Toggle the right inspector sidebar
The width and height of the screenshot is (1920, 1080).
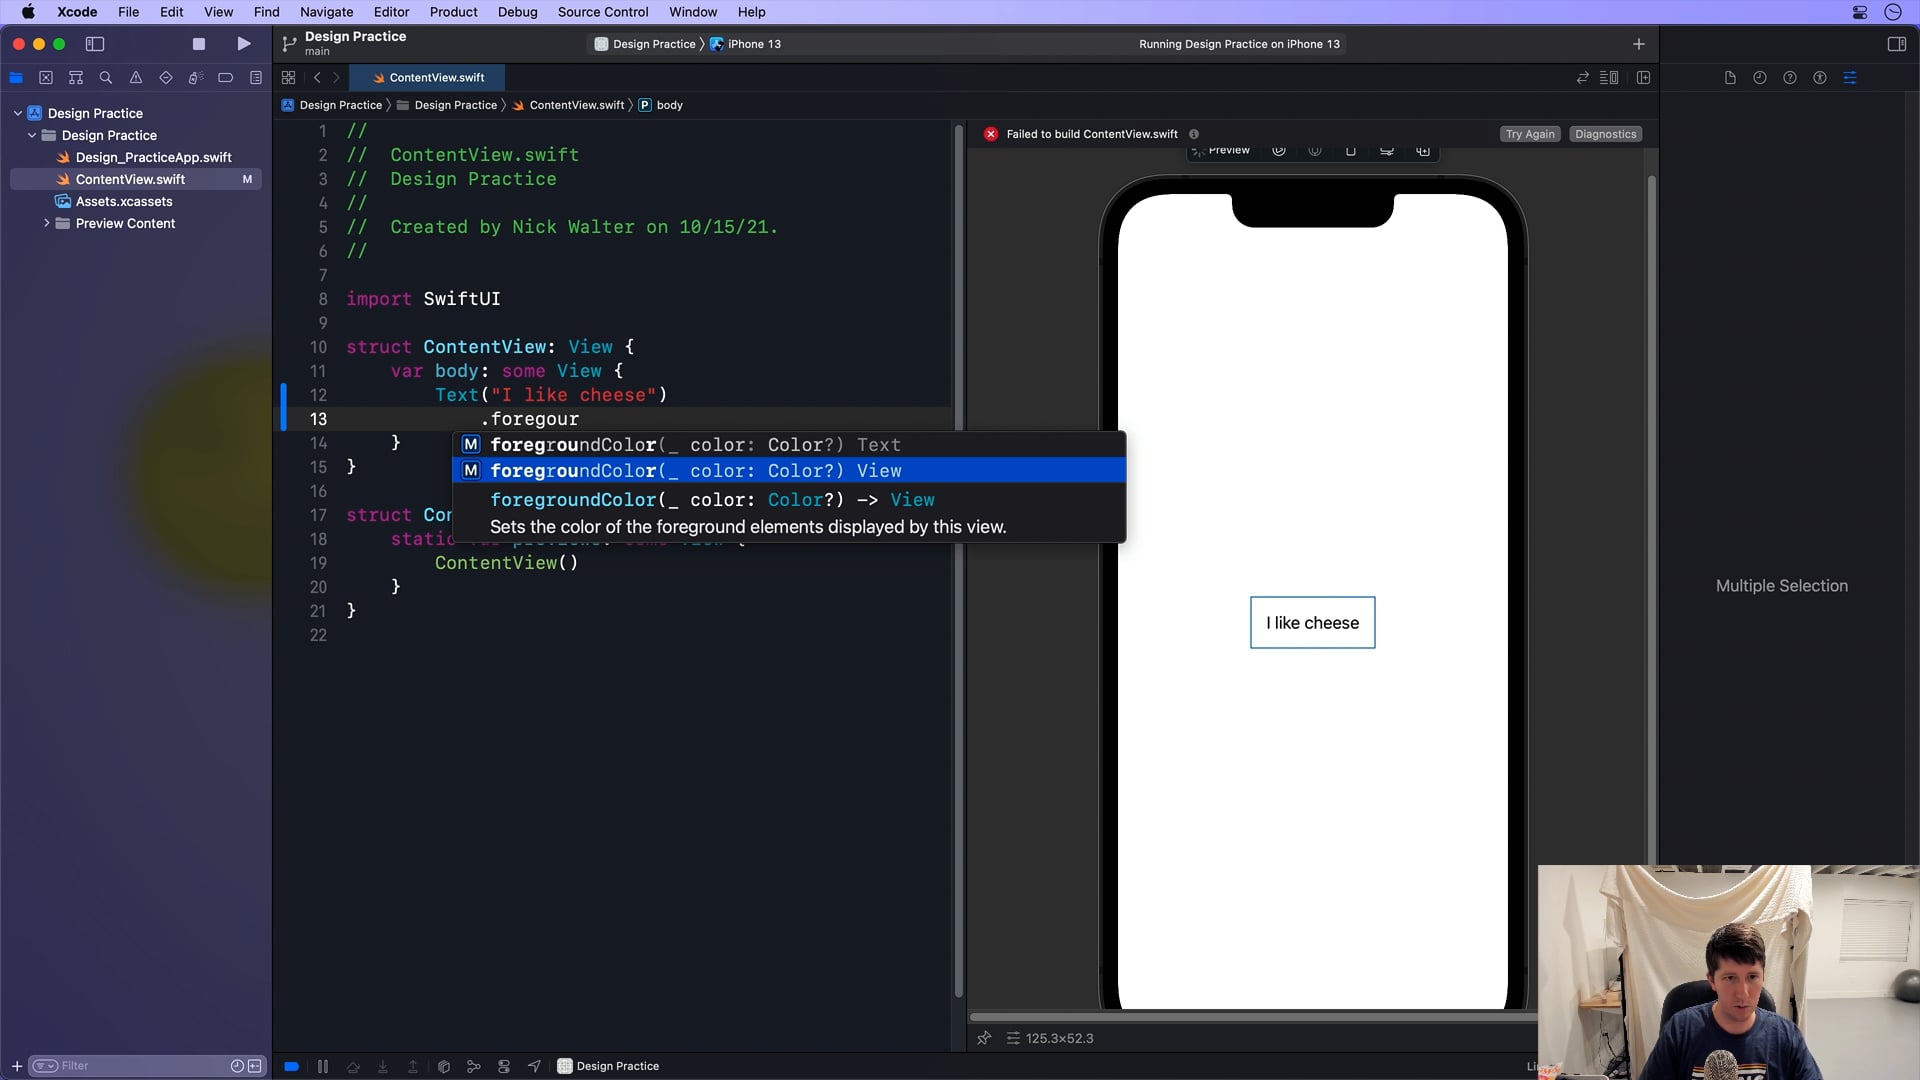(x=1896, y=44)
